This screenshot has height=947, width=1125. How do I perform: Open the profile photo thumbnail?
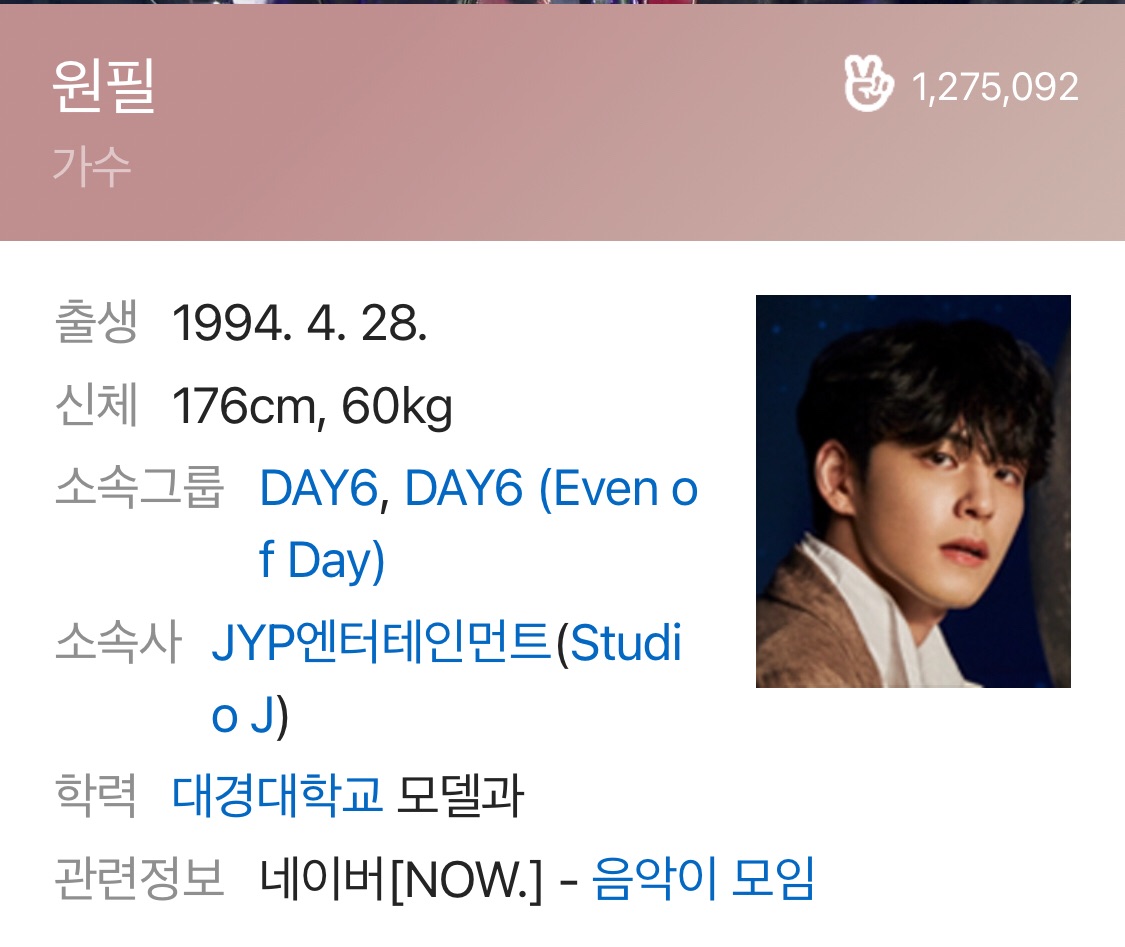913,491
